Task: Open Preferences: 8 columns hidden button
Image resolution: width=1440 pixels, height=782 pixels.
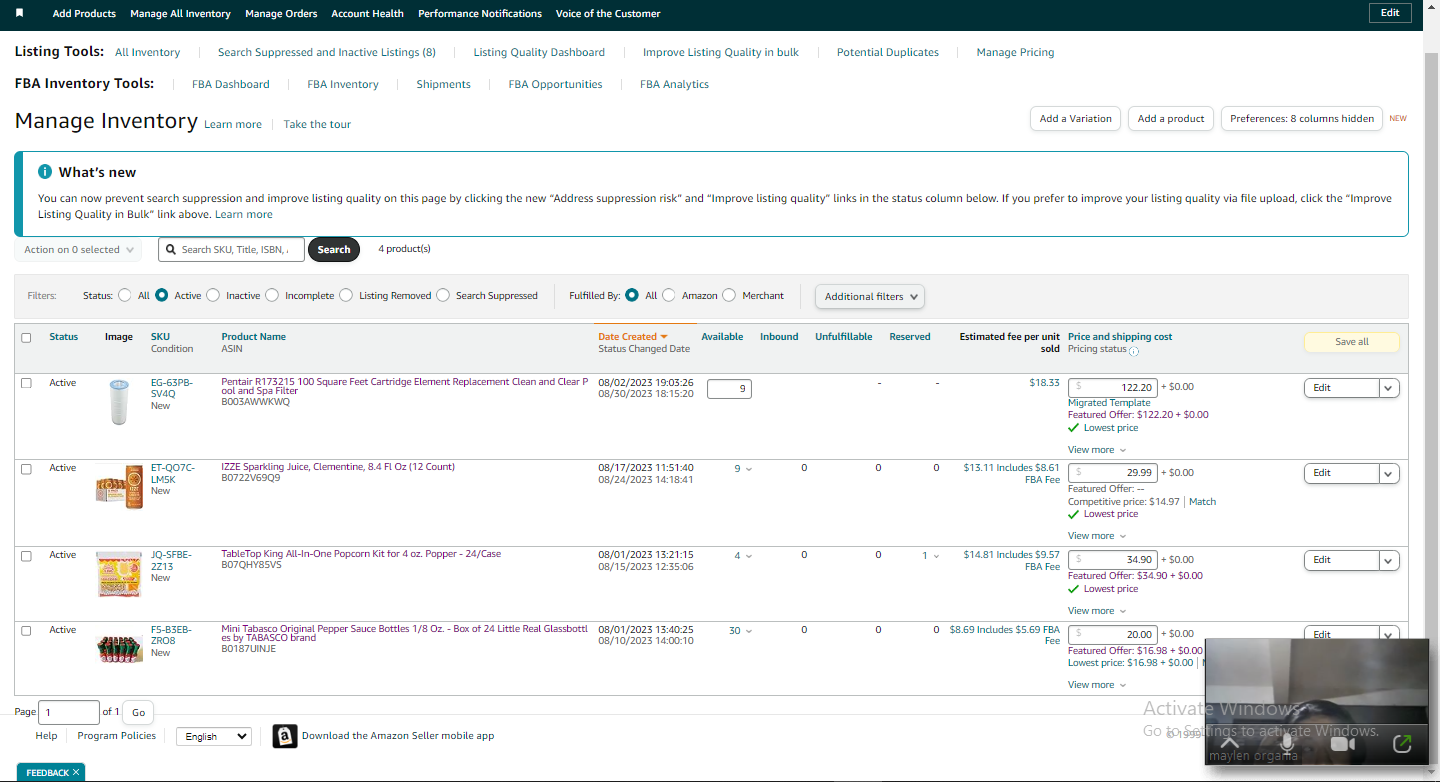Action: coord(1302,119)
